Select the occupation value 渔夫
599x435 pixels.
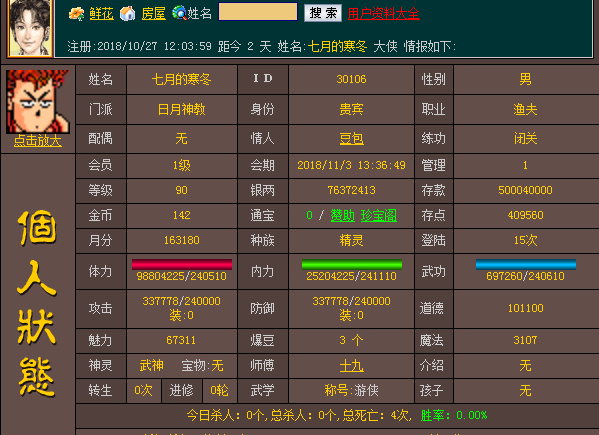click(526, 110)
